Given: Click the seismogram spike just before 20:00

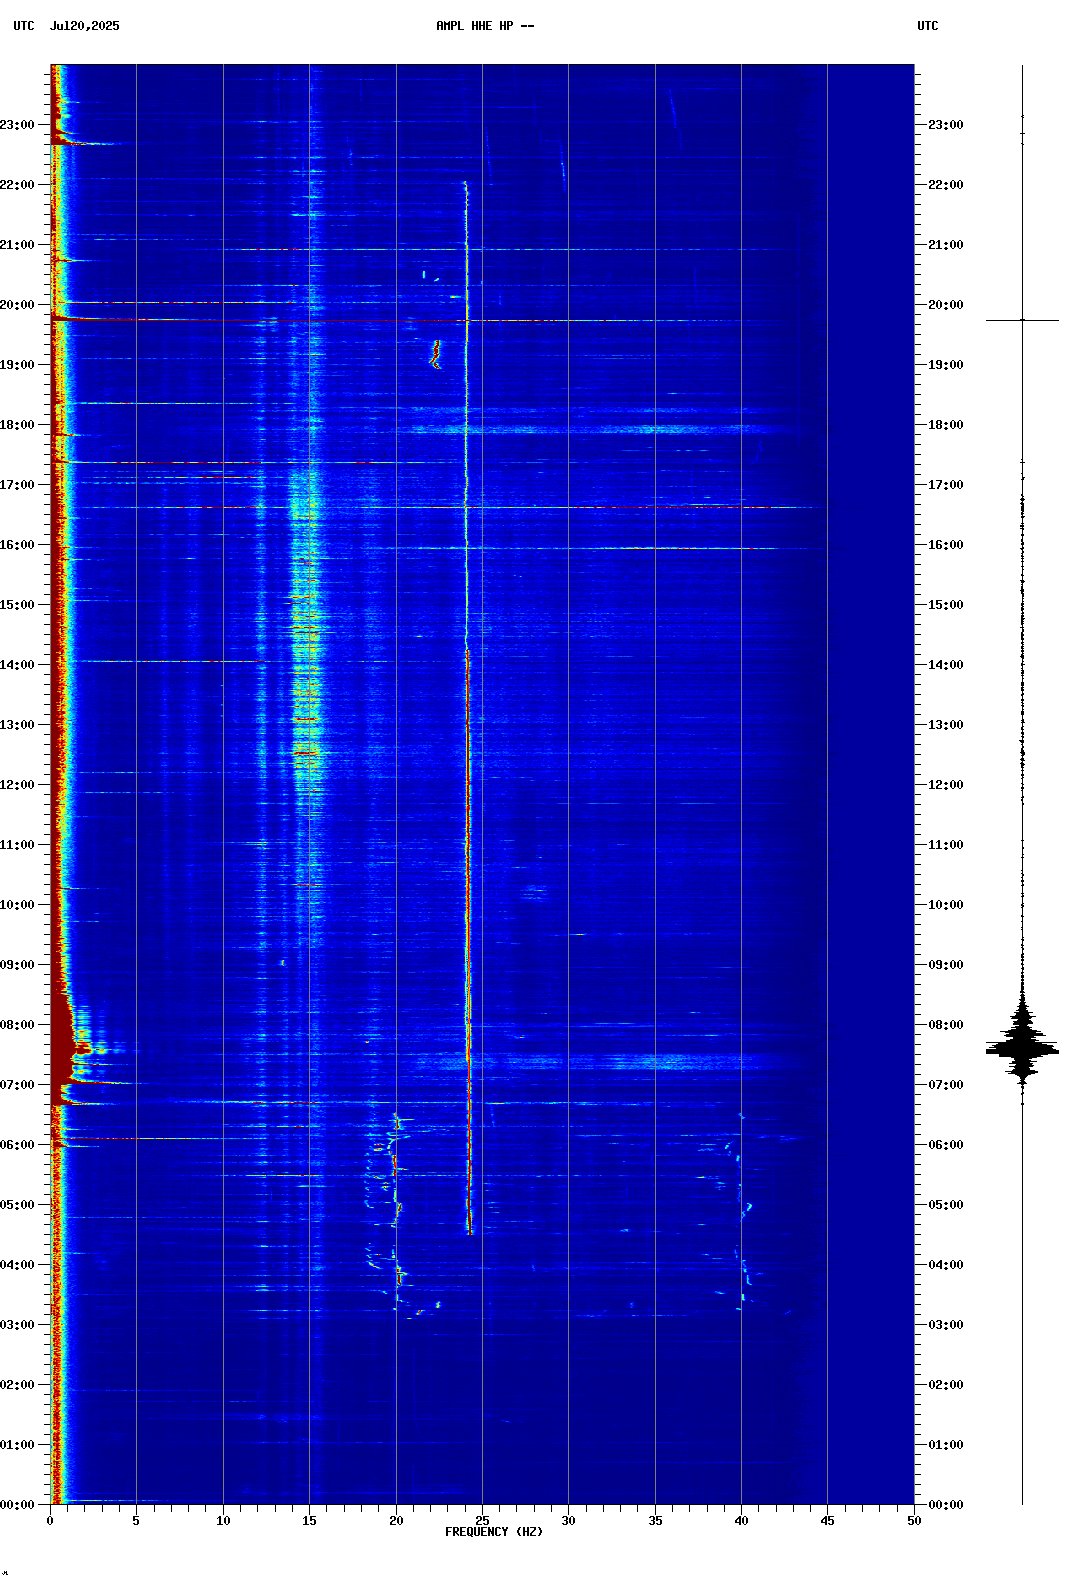Looking at the screenshot, I should tap(1022, 320).
